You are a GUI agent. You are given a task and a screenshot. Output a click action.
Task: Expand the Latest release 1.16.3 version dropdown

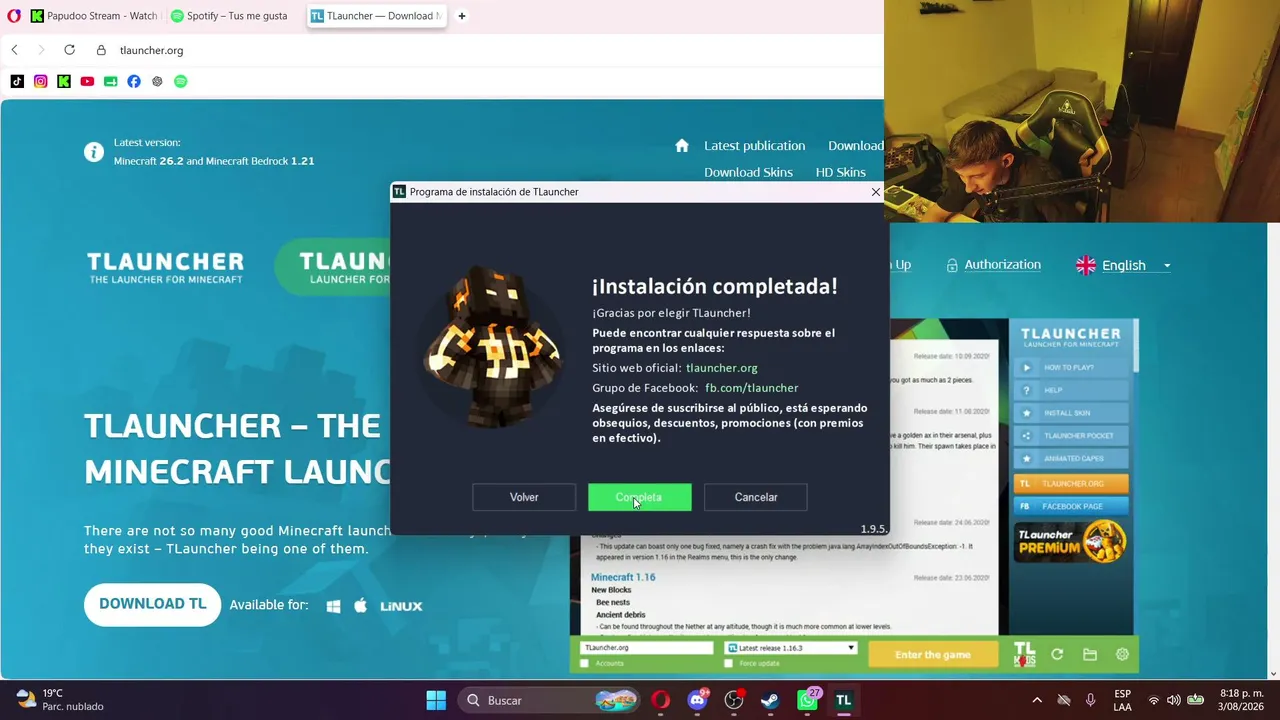[791, 648]
